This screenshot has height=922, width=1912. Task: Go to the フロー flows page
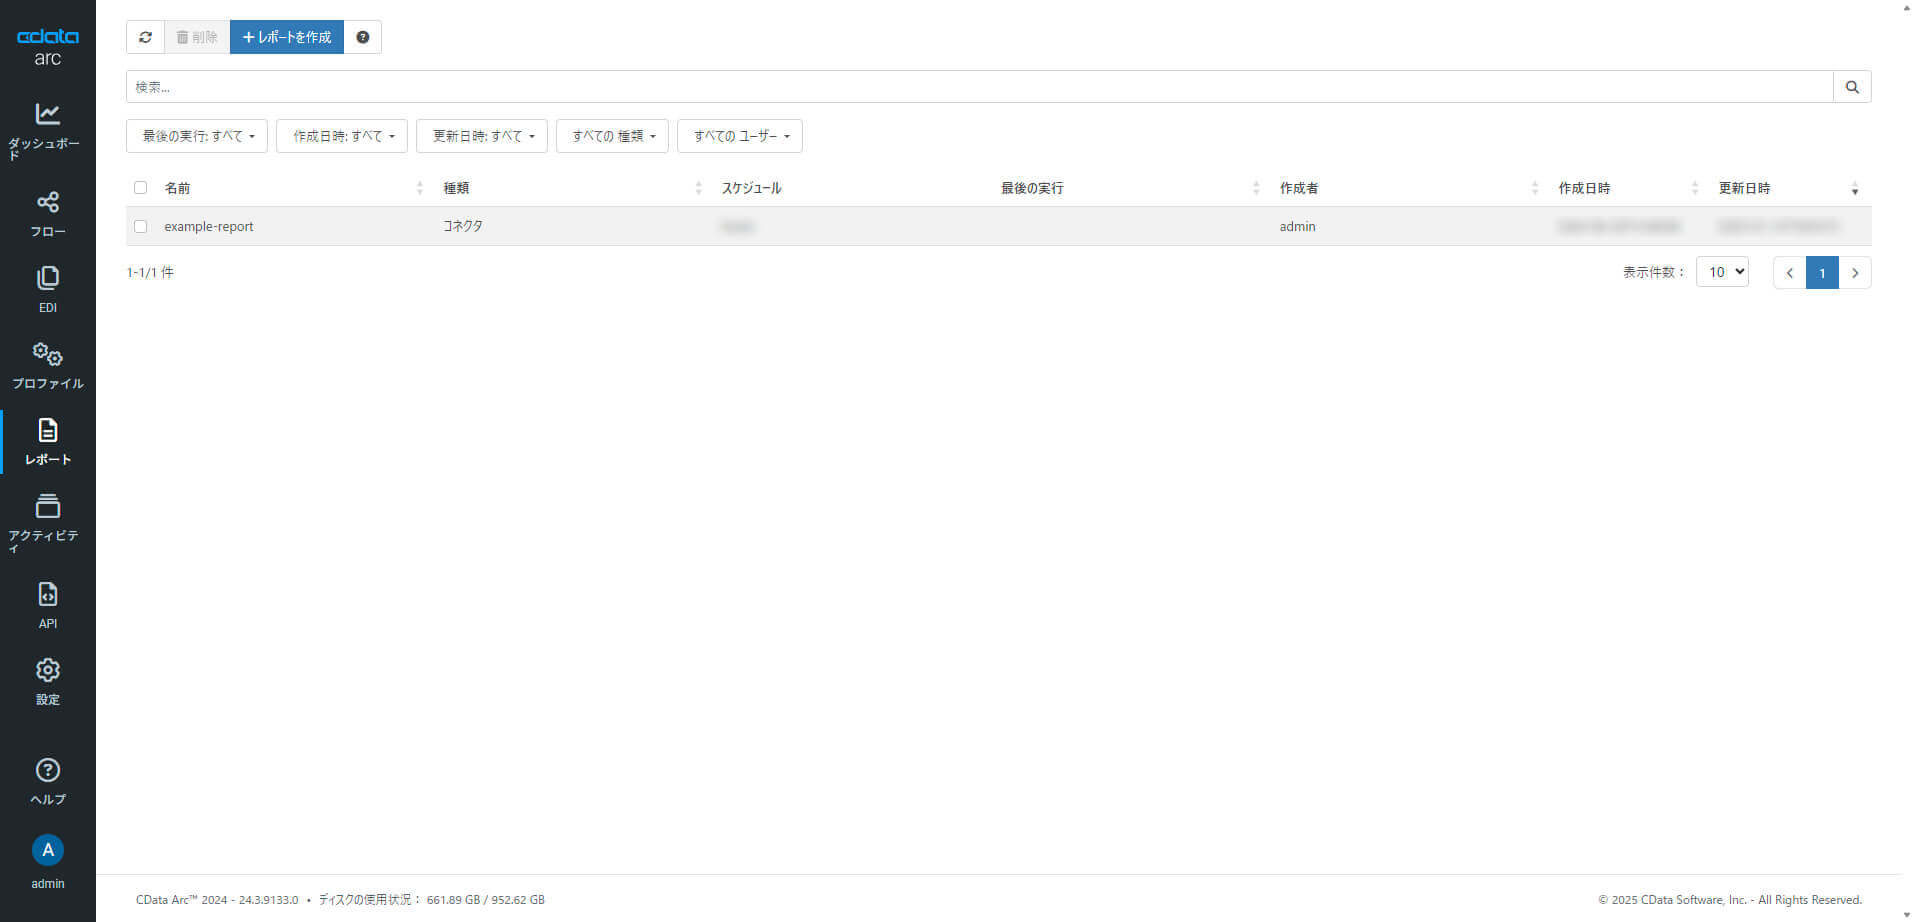(x=47, y=214)
